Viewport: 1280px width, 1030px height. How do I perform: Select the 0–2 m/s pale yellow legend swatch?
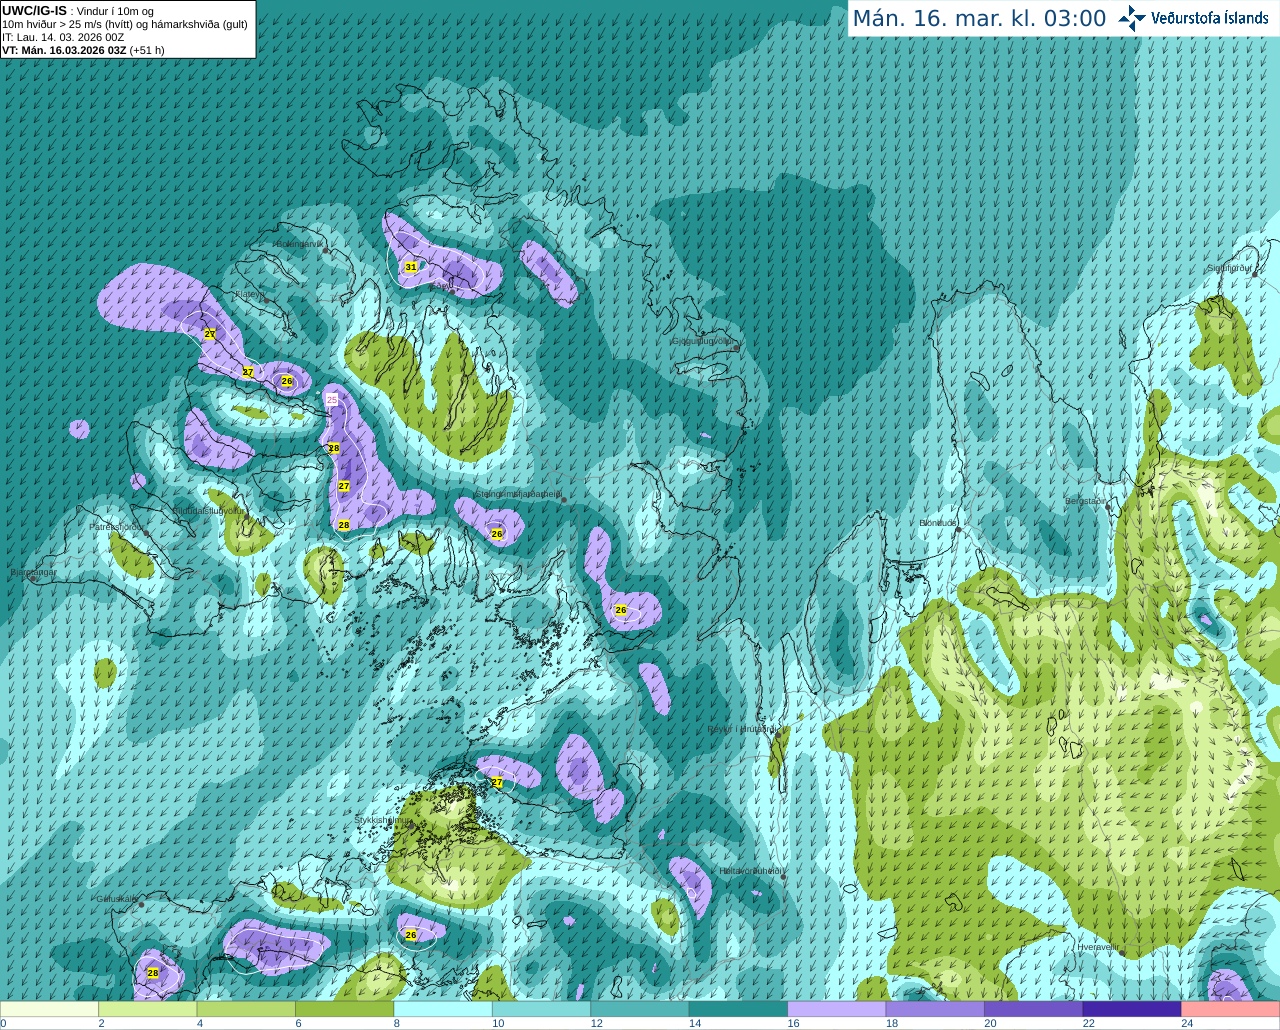49,1009
